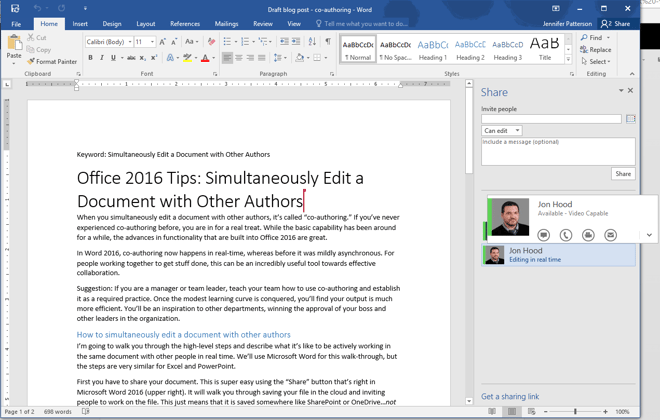Switch to Read Mode view in the status bar
Viewport: 660px width, 420px height.
[492, 412]
